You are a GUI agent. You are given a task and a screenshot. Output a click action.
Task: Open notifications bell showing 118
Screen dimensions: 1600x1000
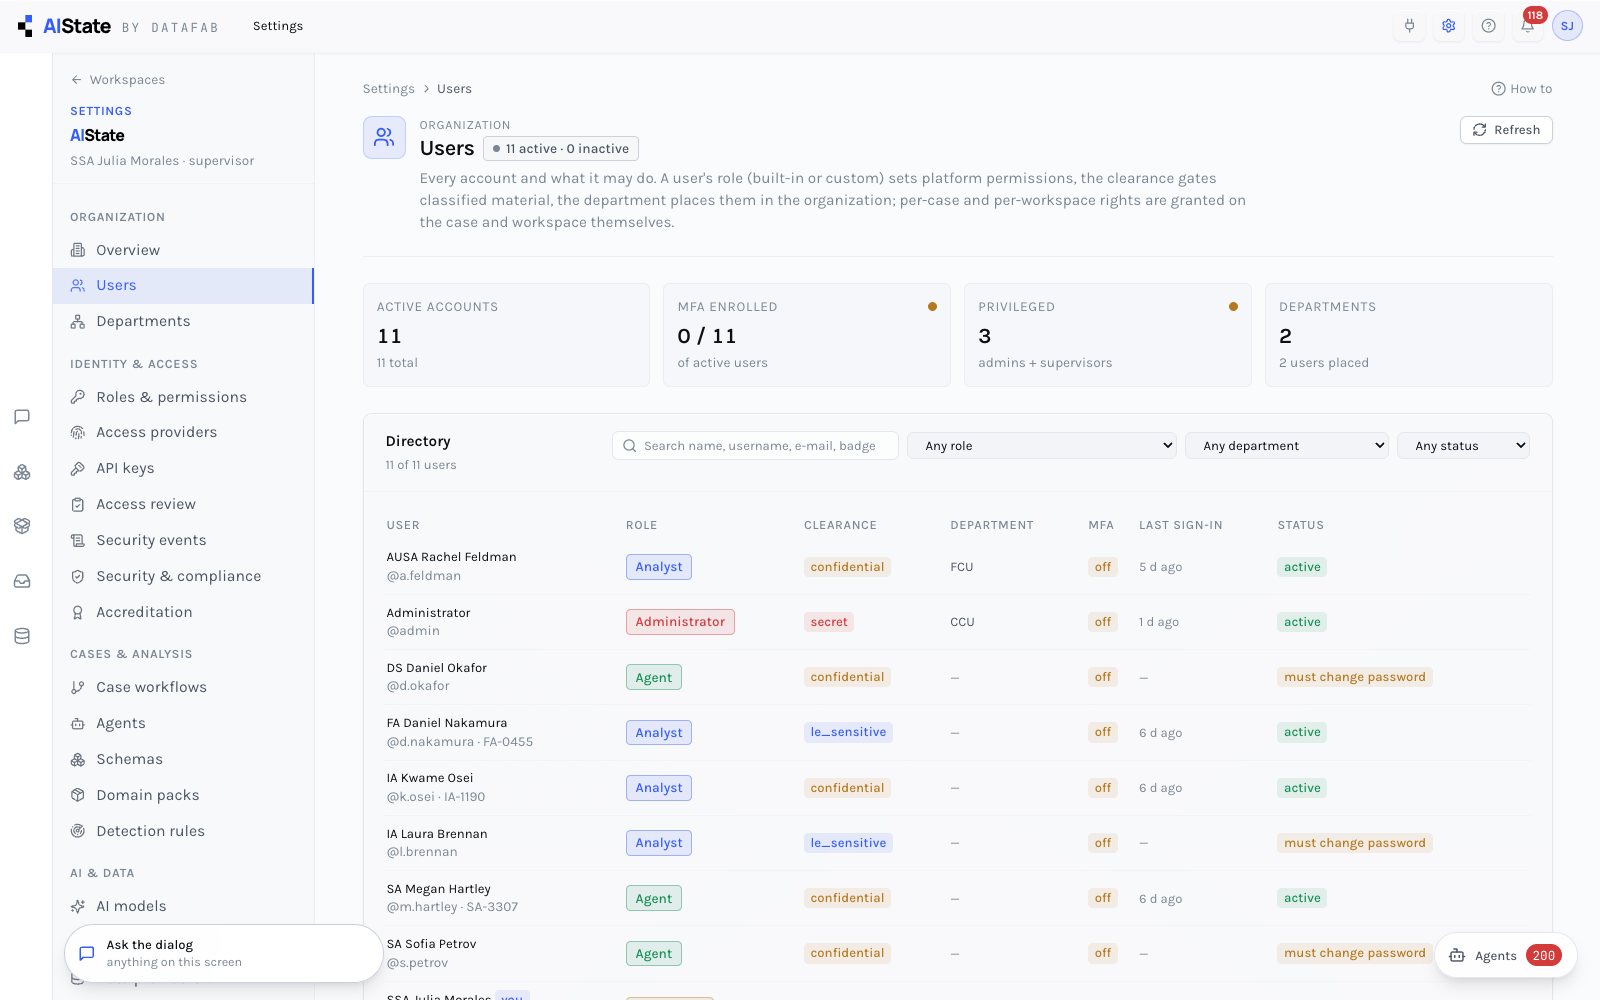point(1528,26)
